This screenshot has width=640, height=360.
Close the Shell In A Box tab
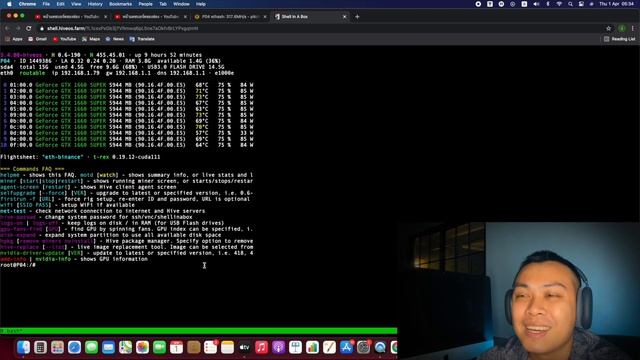click(344, 17)
